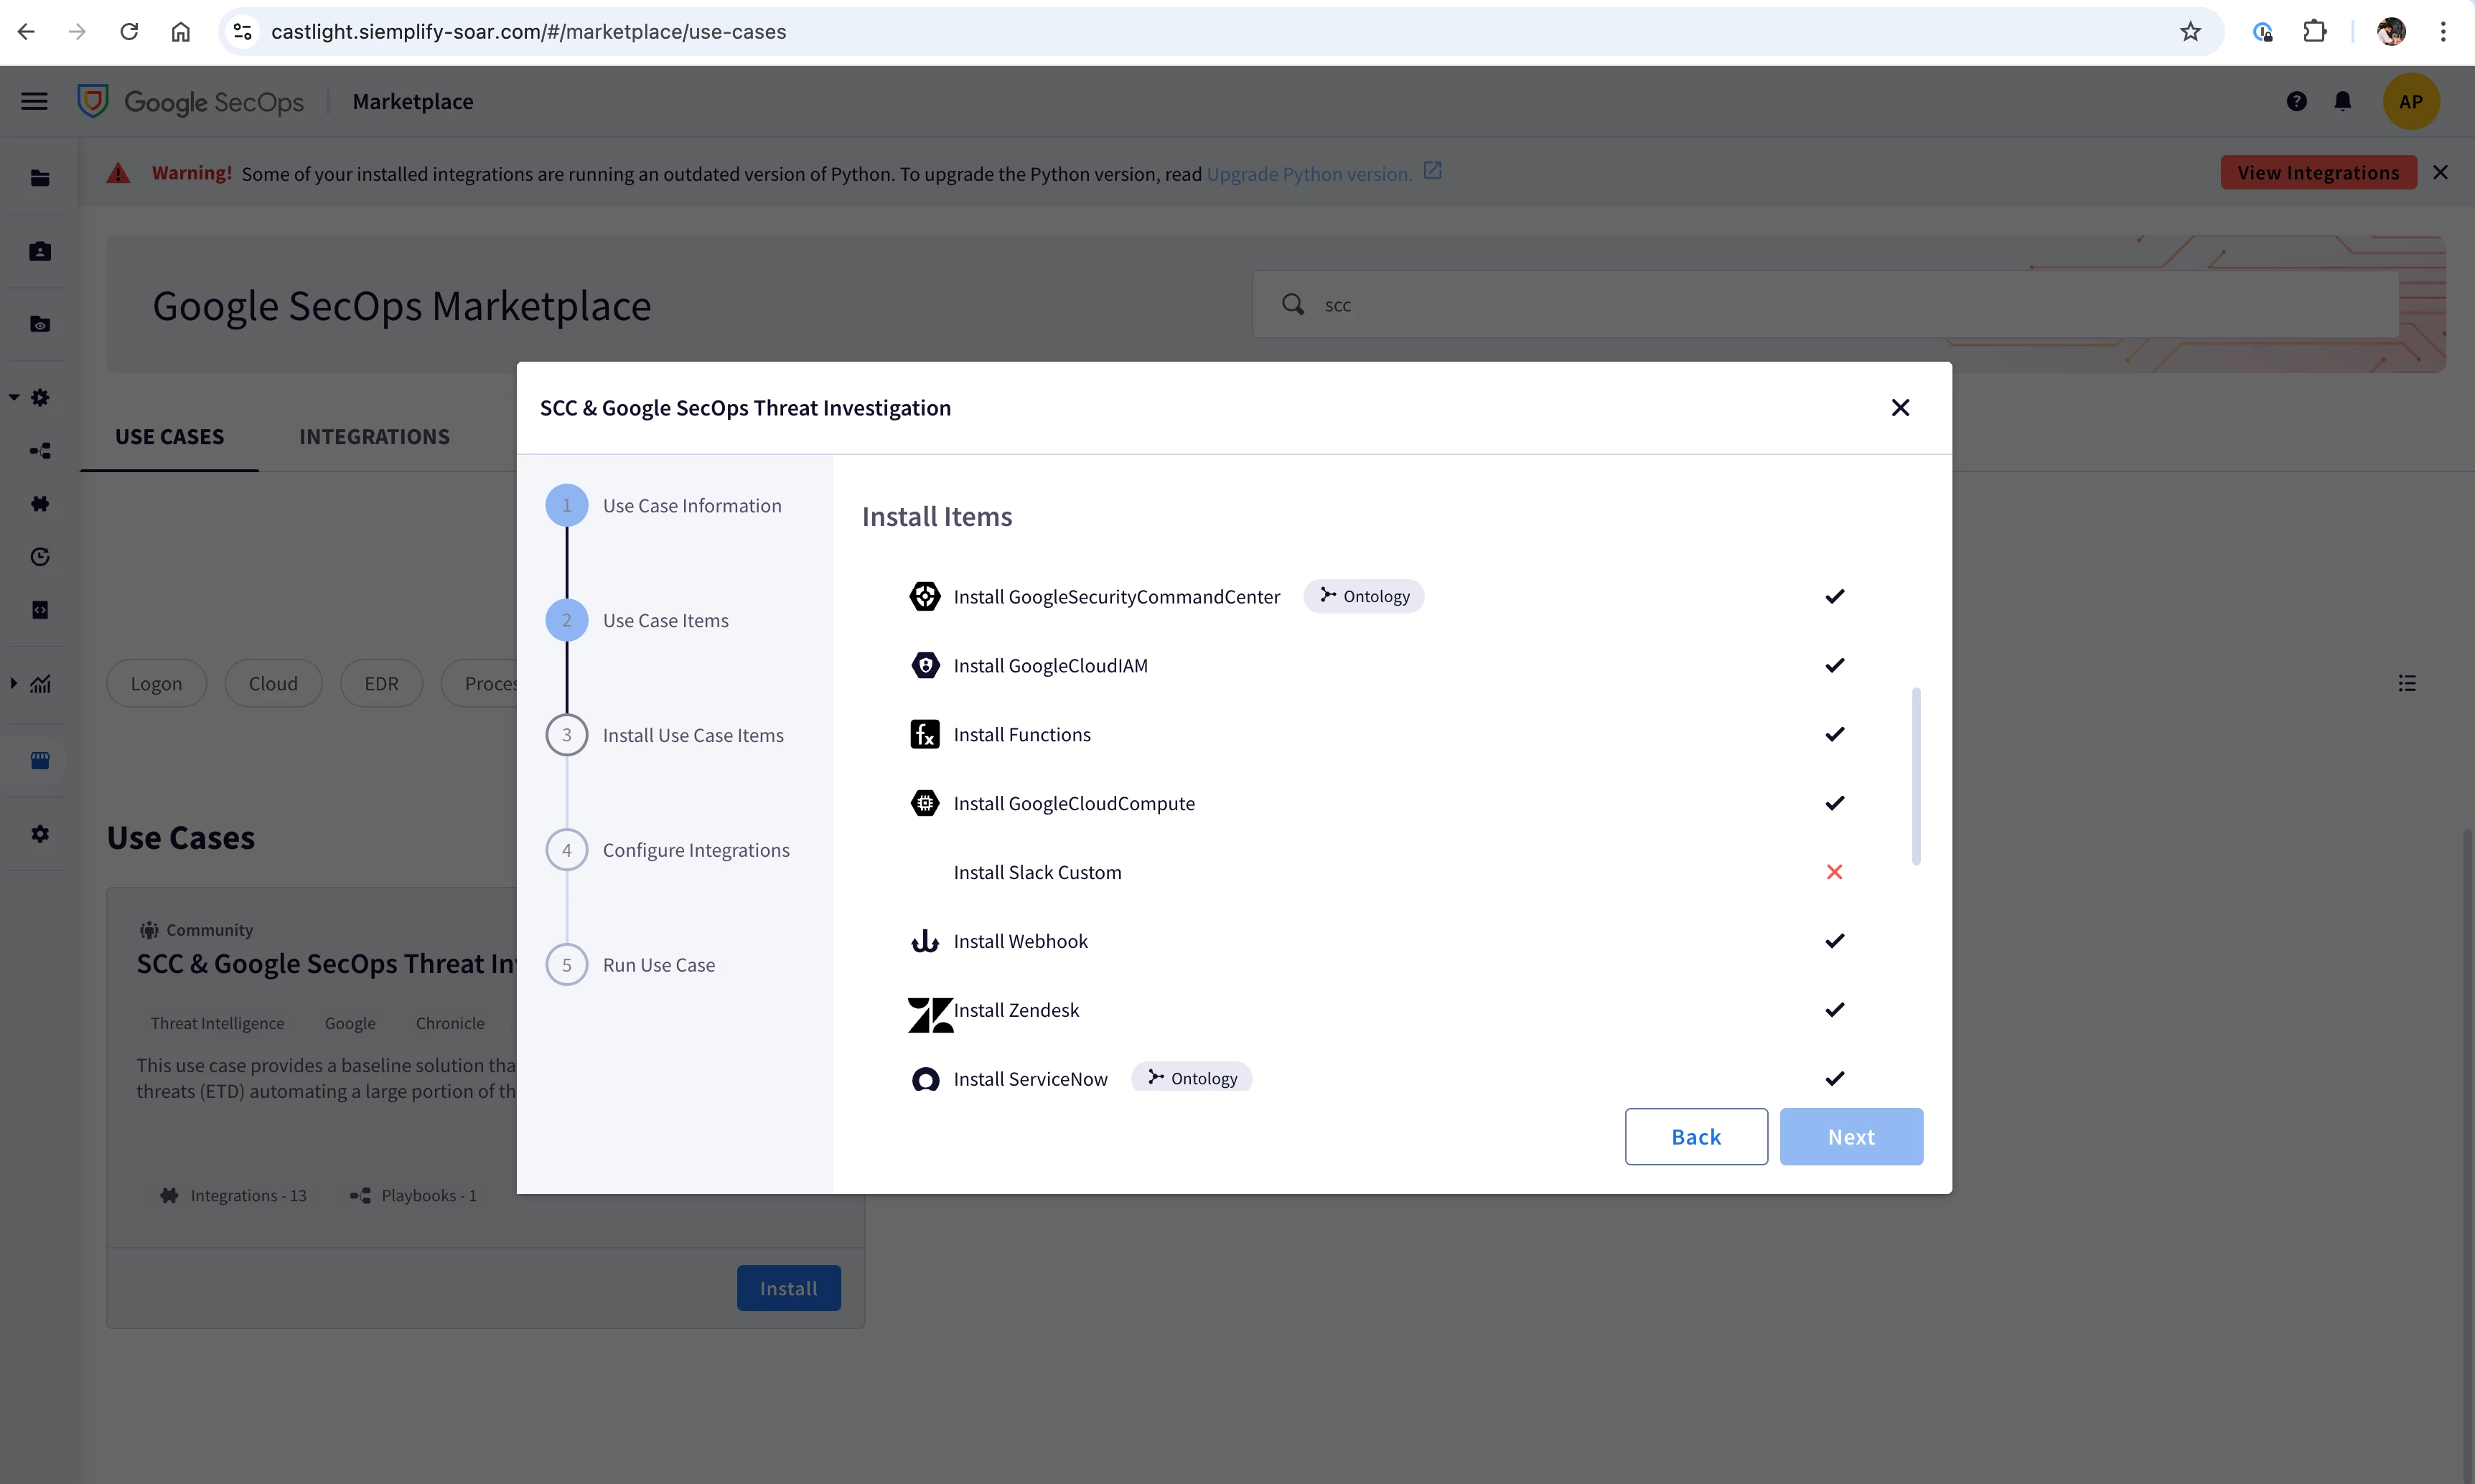Click the GoogleSecurityCommandCenter integration icon
2475x1484 pixels.
pyautogui.click(x=925, y=596)
